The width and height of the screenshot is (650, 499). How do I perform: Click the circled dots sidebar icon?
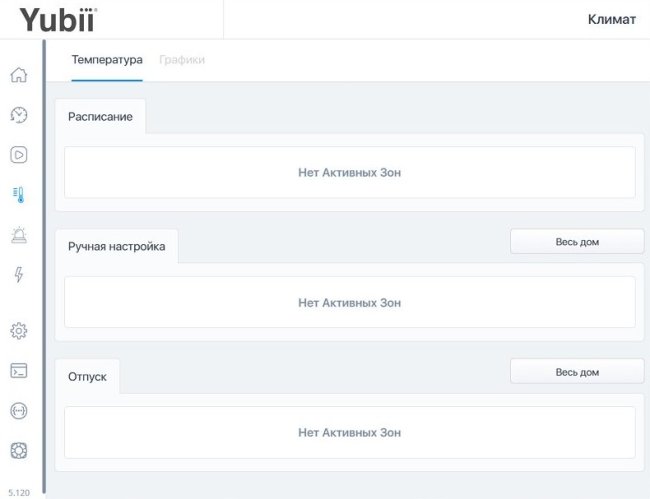pos(18,410)
